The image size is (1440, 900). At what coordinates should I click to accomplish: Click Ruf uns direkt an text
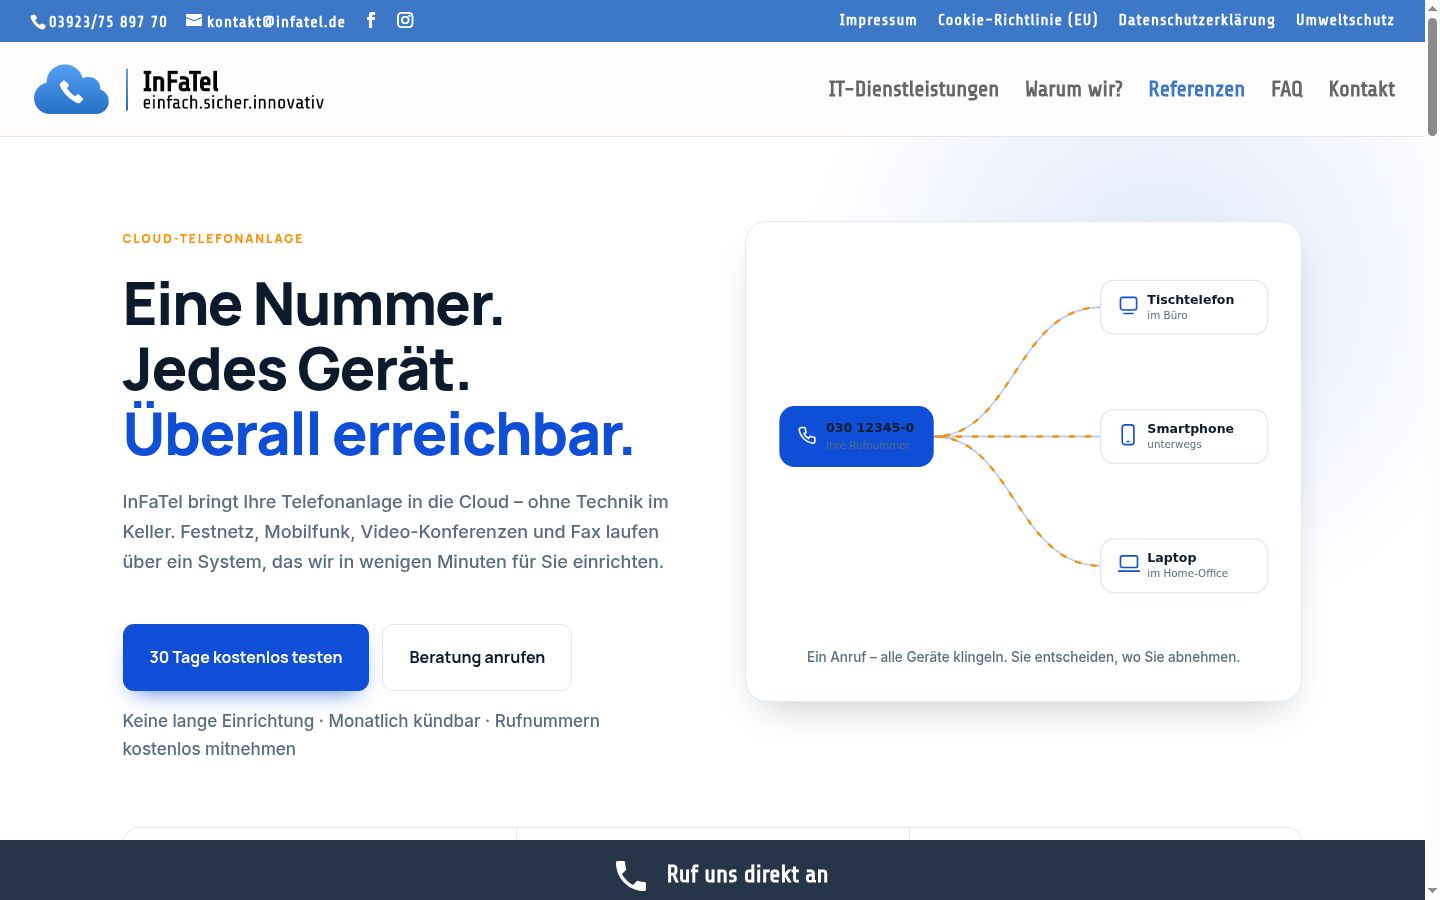pyautogui.click(x=747, y=875)
